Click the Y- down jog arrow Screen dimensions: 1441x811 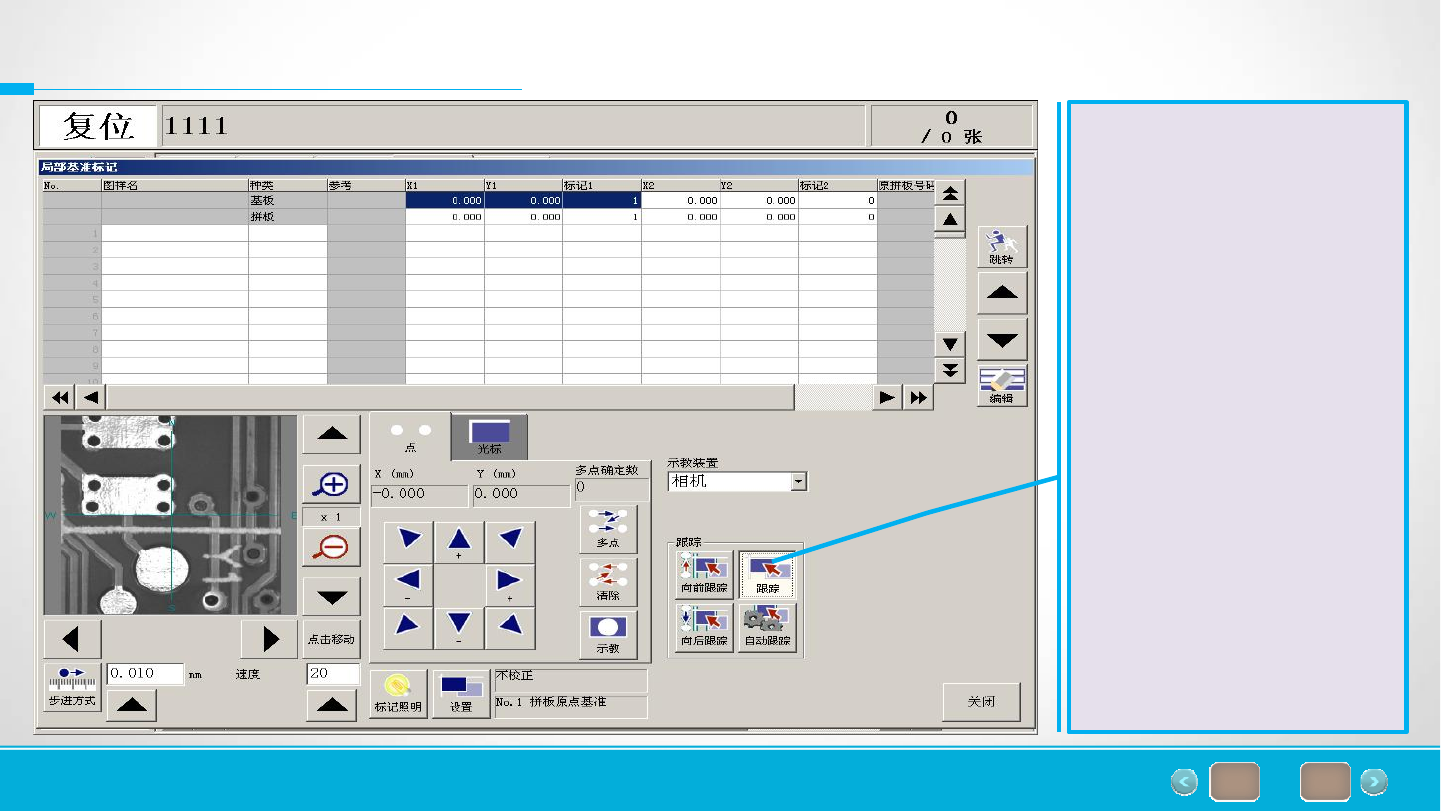click(x=459, y=628)
